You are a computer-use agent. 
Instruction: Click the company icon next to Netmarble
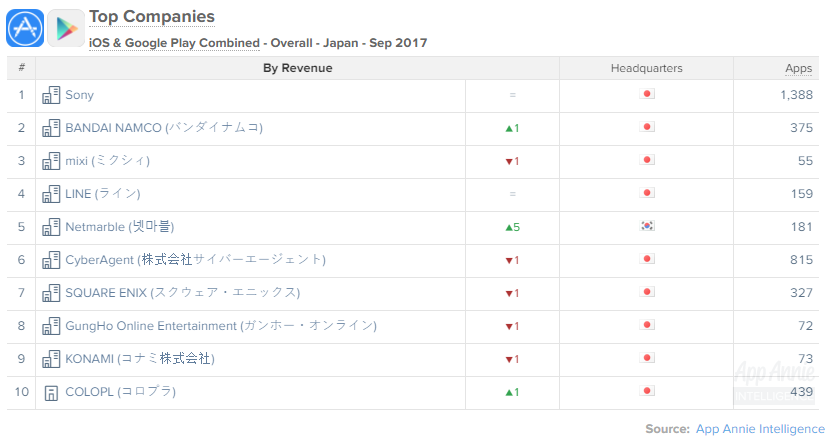[51, 227]
